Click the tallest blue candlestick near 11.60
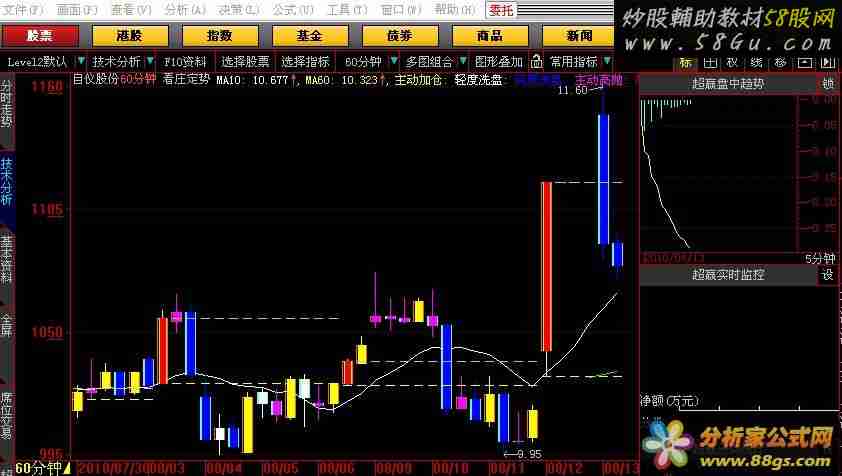 click(604, 179)
